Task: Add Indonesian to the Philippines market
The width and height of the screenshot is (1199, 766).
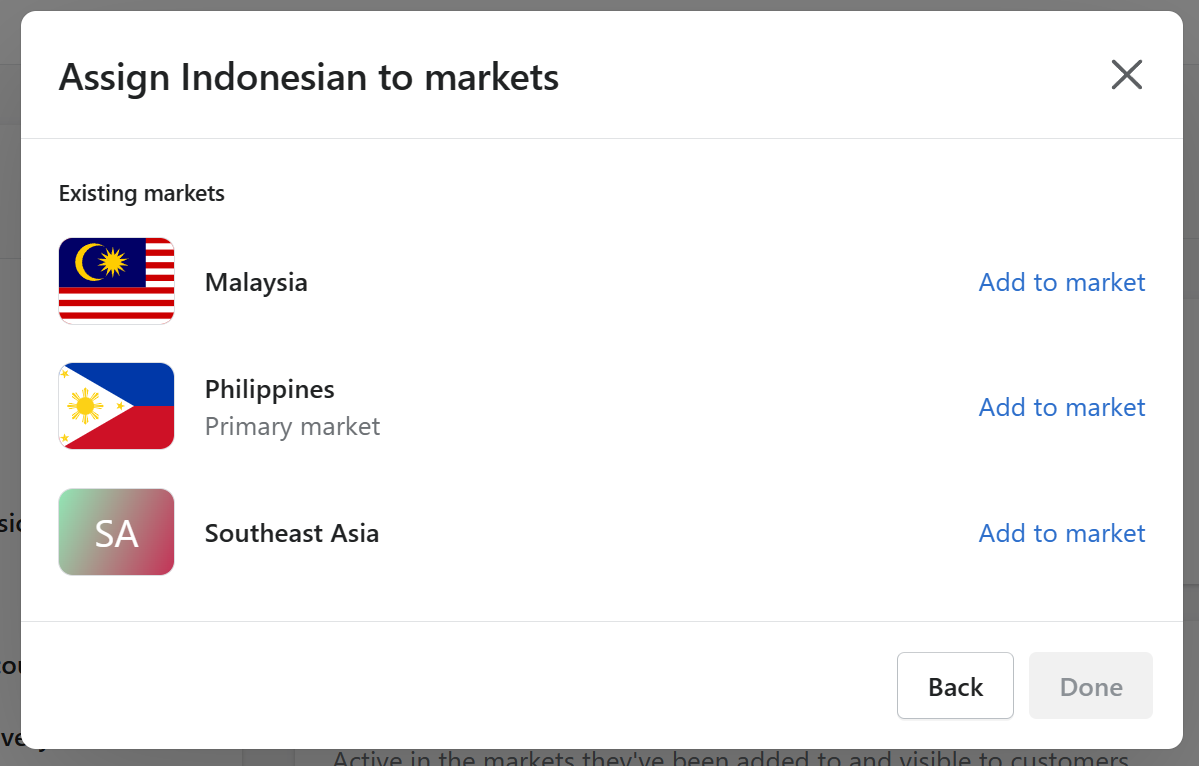Action: coord(1061,407)
